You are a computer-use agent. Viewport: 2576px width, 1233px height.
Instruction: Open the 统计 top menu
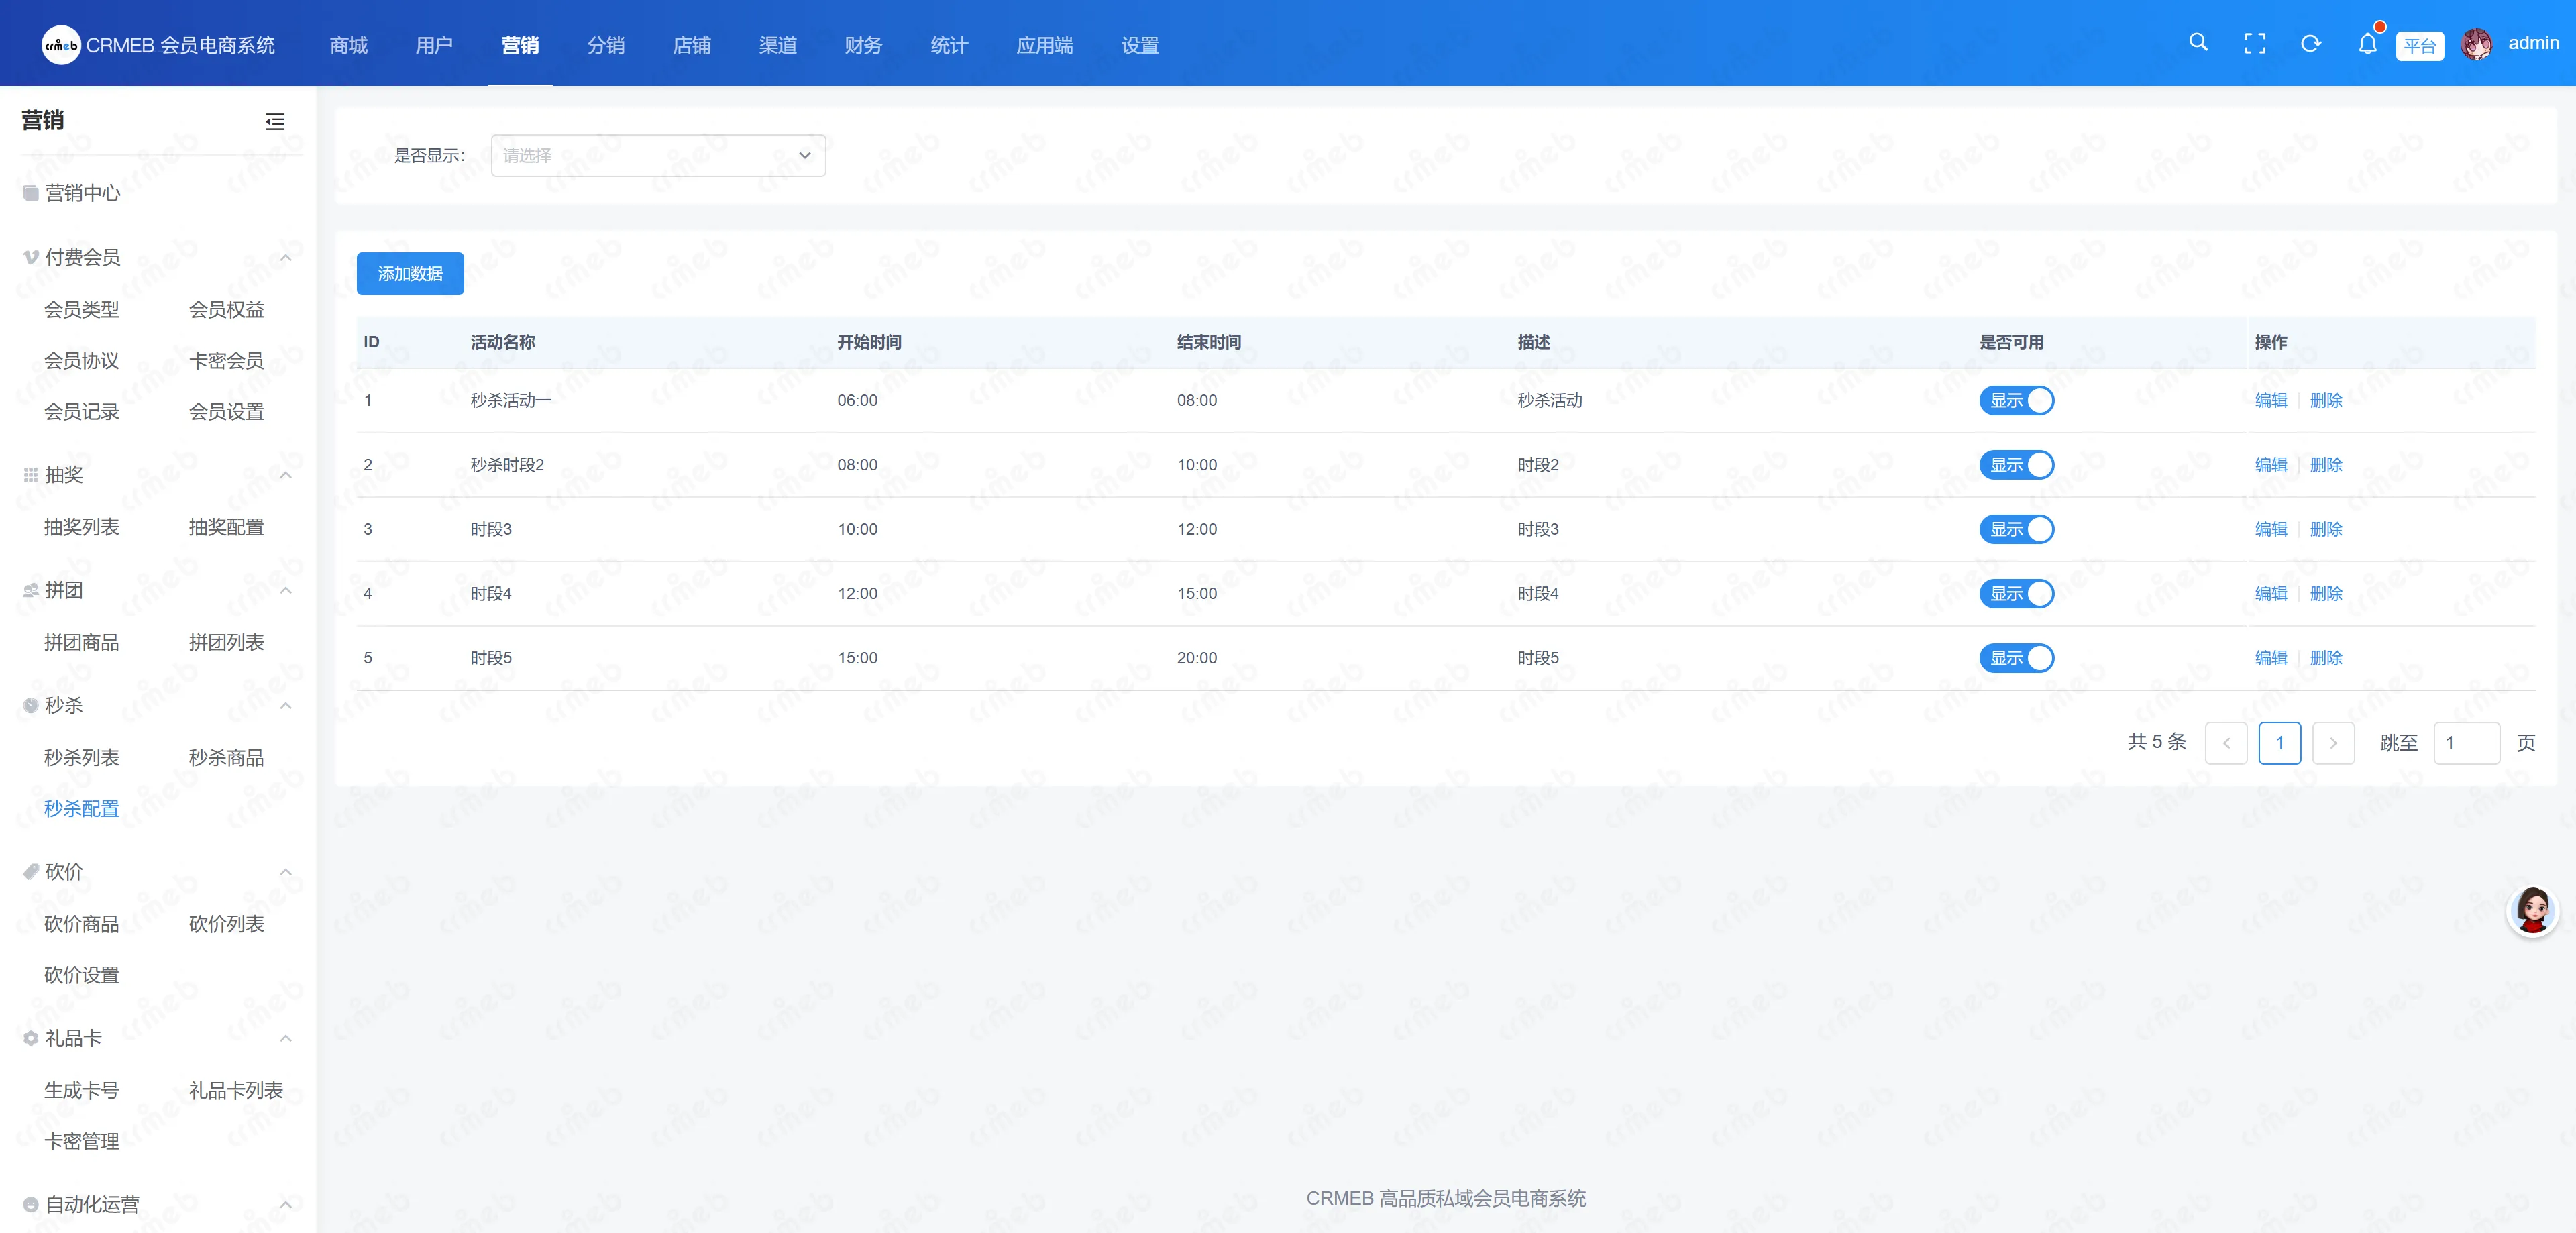949,45
